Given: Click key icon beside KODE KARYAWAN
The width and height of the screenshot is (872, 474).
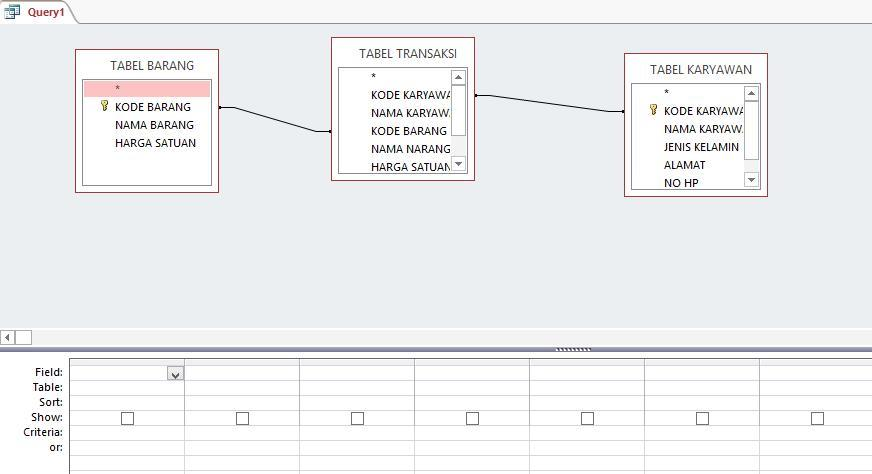Looking at the screenshot, I should pos(653,110).
